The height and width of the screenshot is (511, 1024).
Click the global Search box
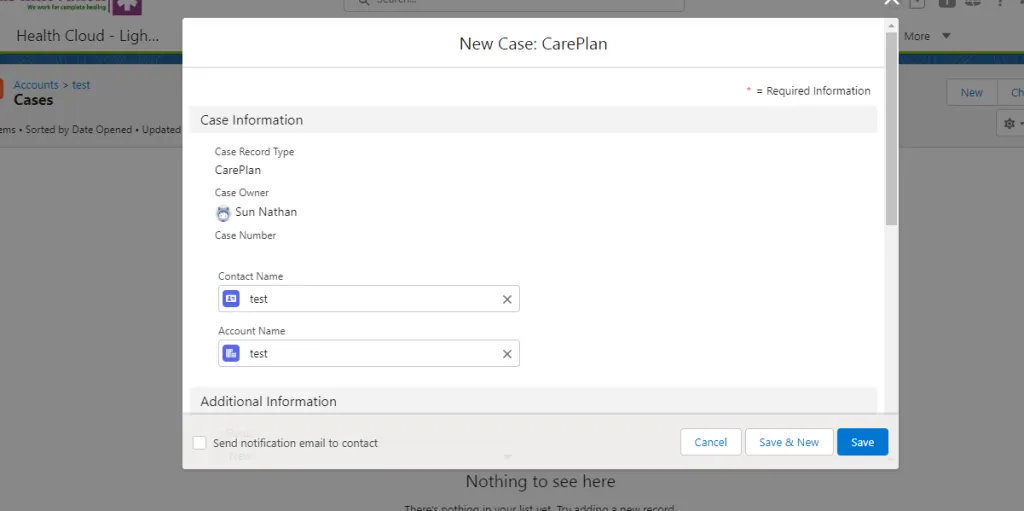coord(514,3)
